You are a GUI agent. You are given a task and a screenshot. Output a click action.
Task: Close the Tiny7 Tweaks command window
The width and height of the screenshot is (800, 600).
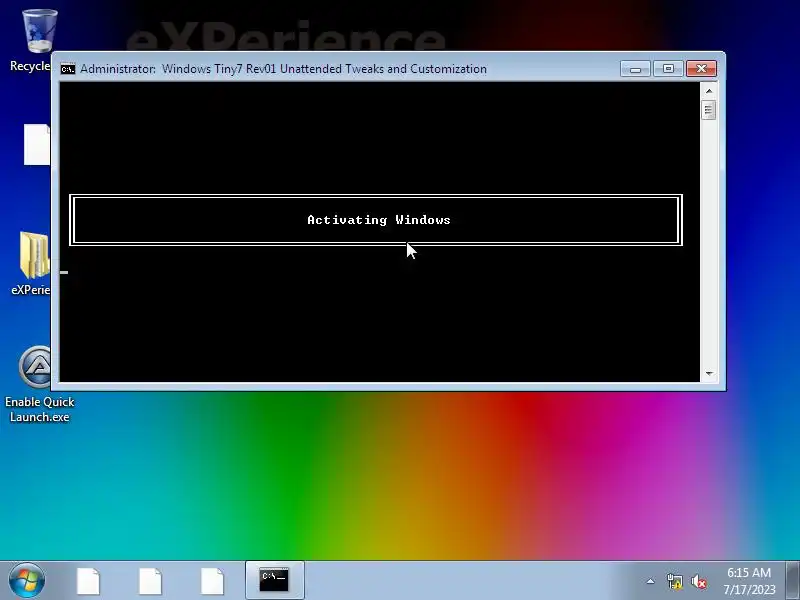[701, 68]
